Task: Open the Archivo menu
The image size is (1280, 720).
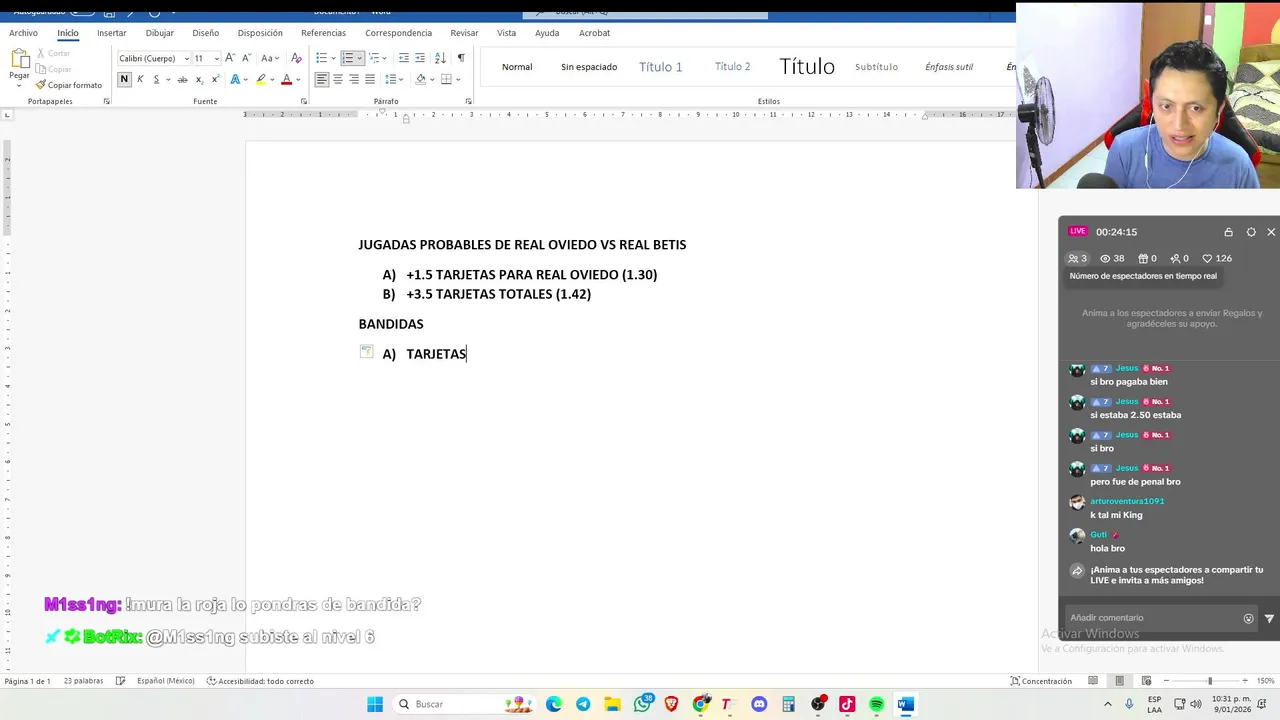Action: coord(23,33)
